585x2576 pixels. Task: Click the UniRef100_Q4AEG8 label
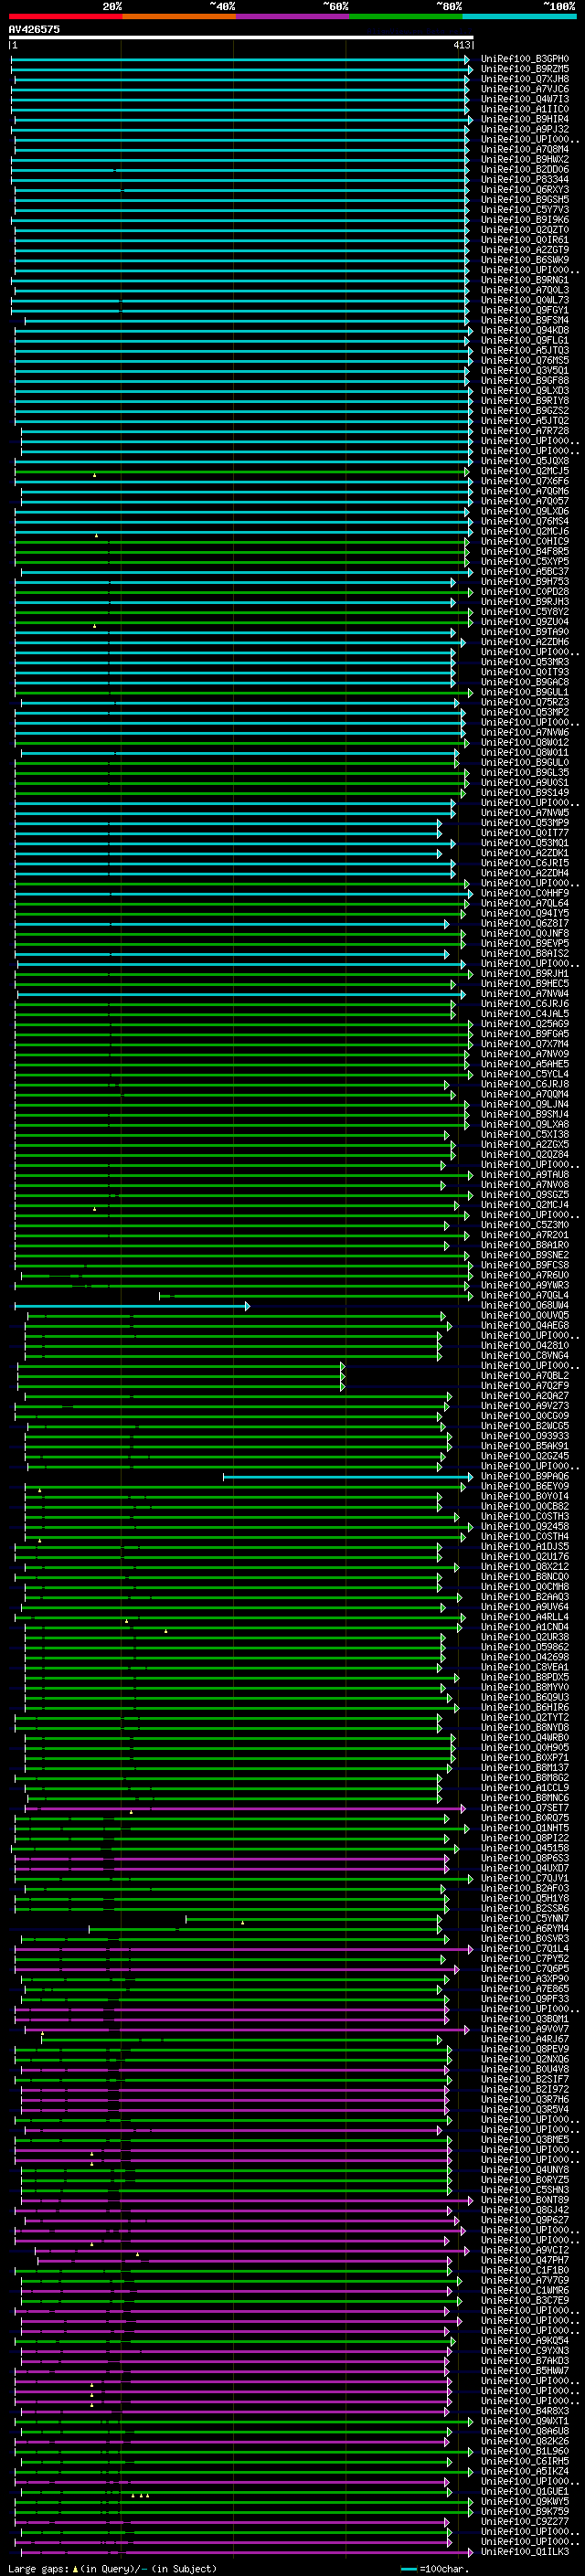tap(525, 1325)
